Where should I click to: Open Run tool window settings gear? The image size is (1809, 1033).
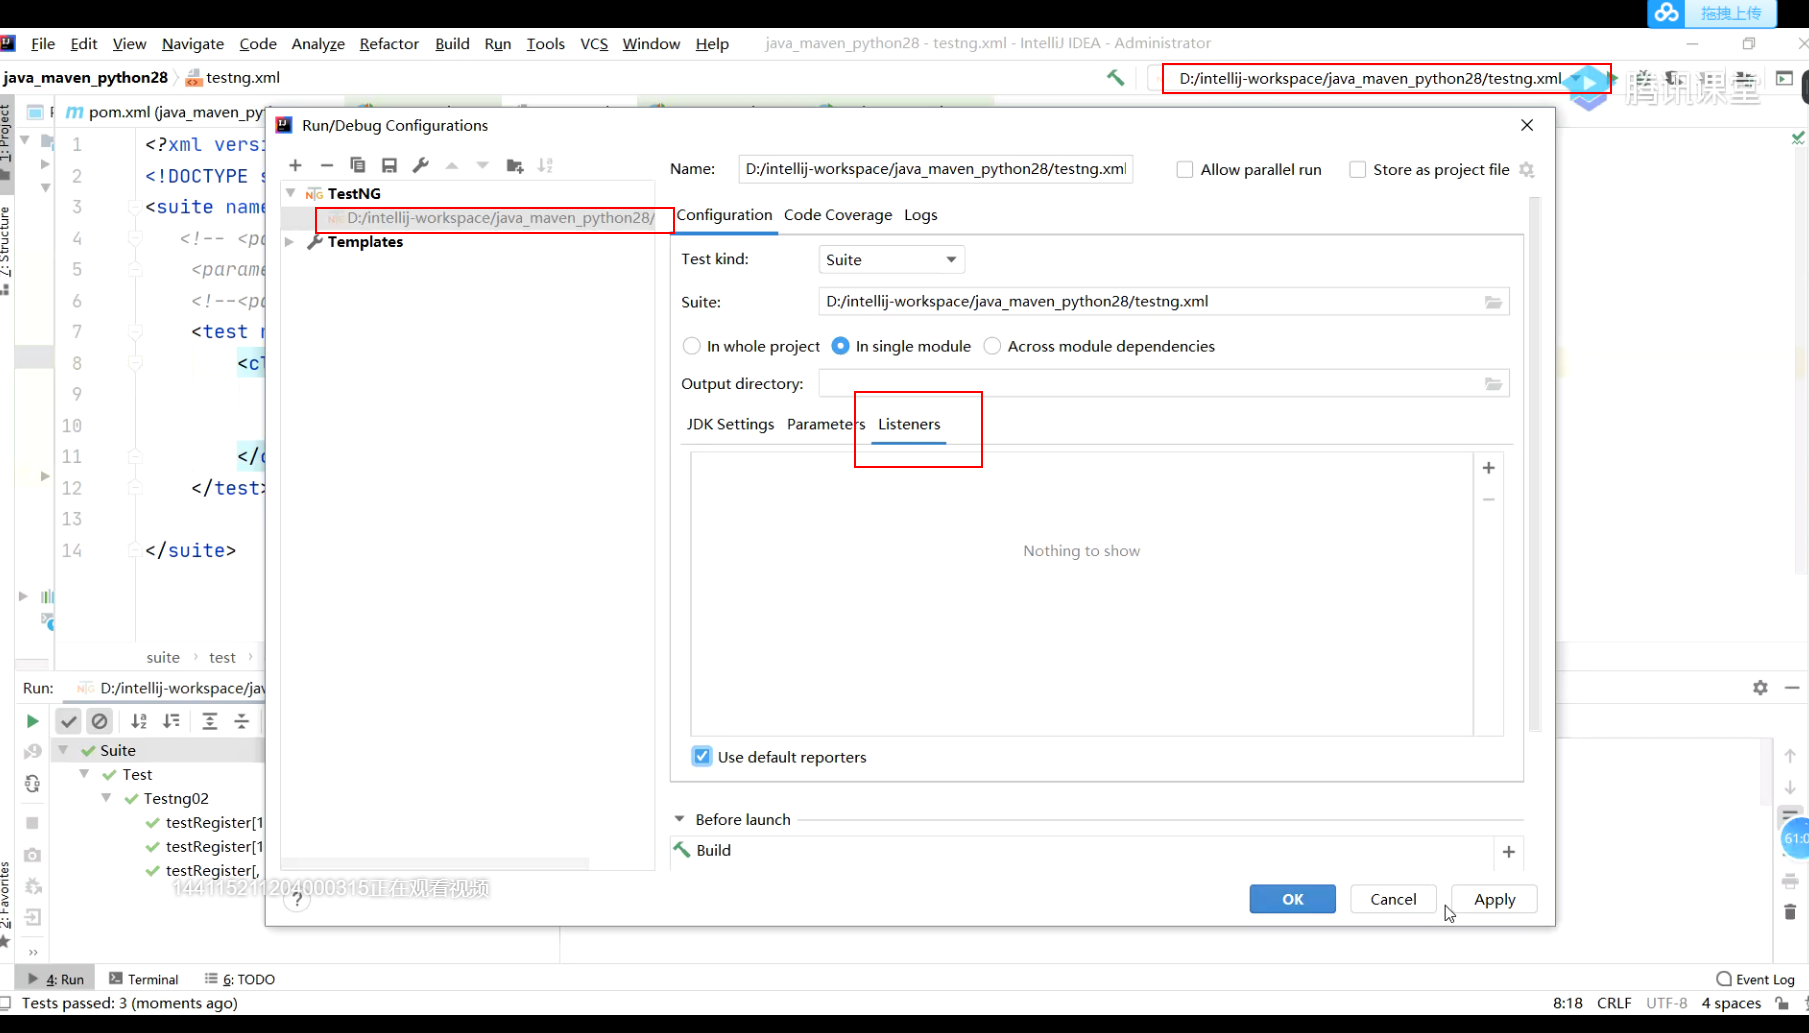click(1760, 688)
